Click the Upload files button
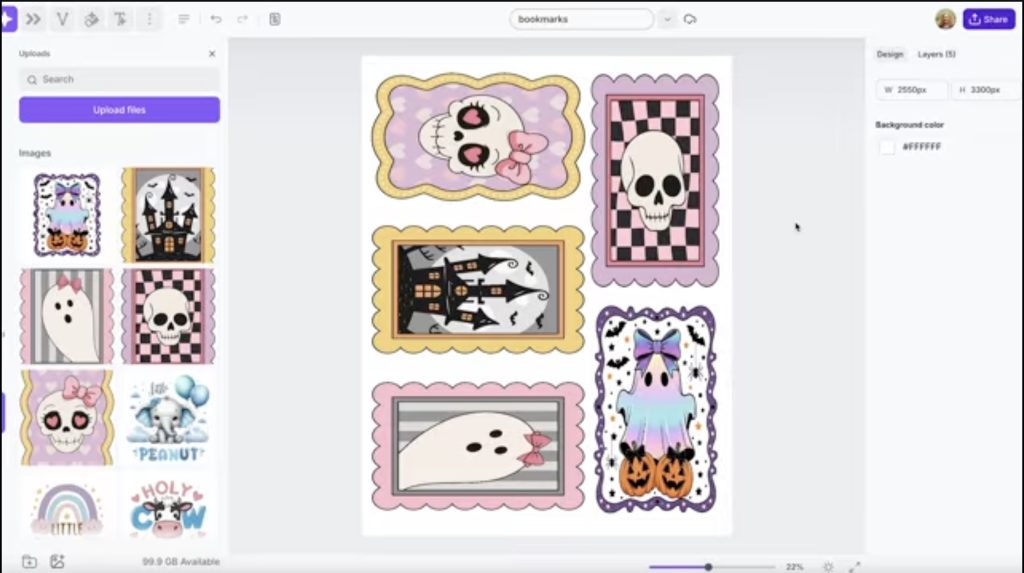 (x=120, y=110)
